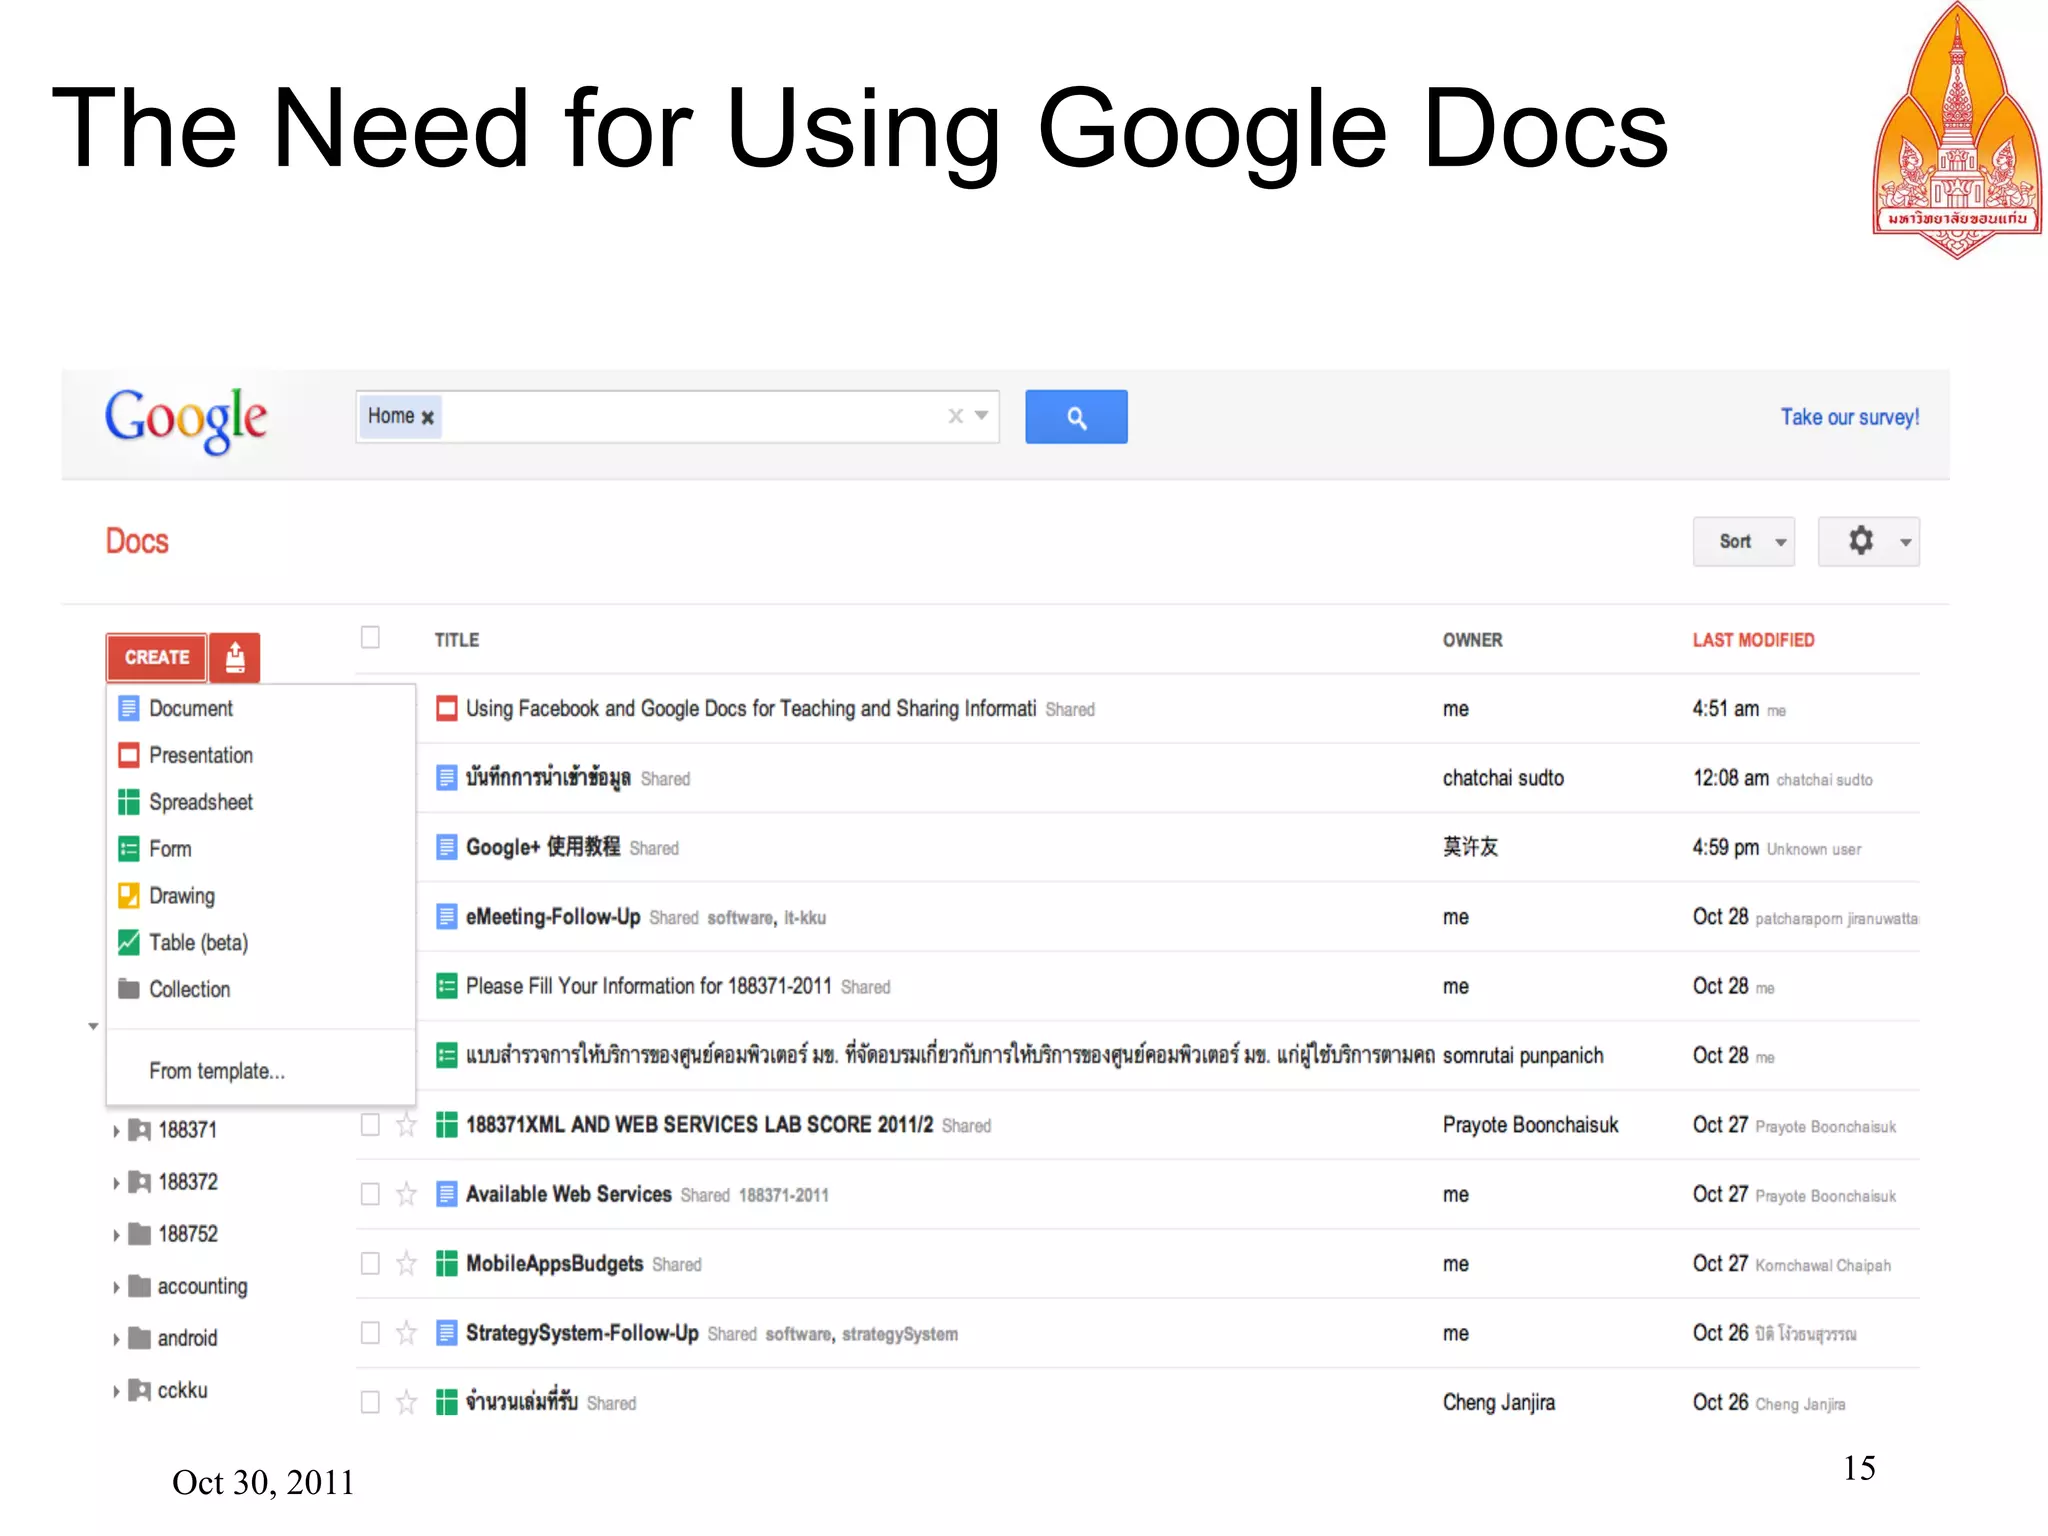The image size is (2048, 1536).
Task: Clear the search box with the X
Action: point(956,416)
